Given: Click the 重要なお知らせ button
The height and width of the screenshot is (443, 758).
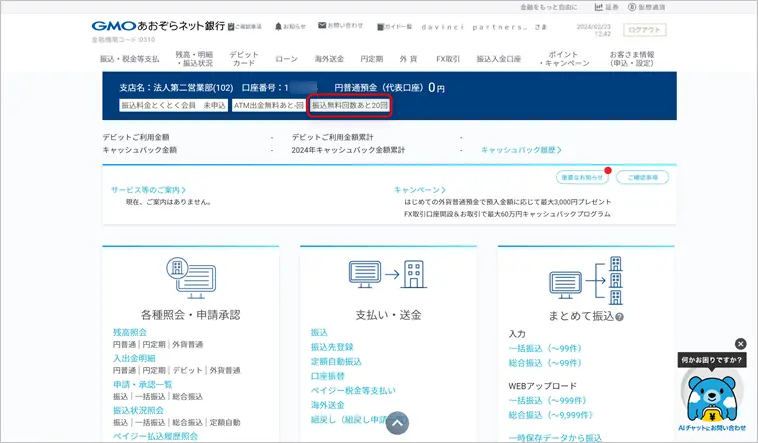Looking at the screenshot, I should (x=581, y=177).
